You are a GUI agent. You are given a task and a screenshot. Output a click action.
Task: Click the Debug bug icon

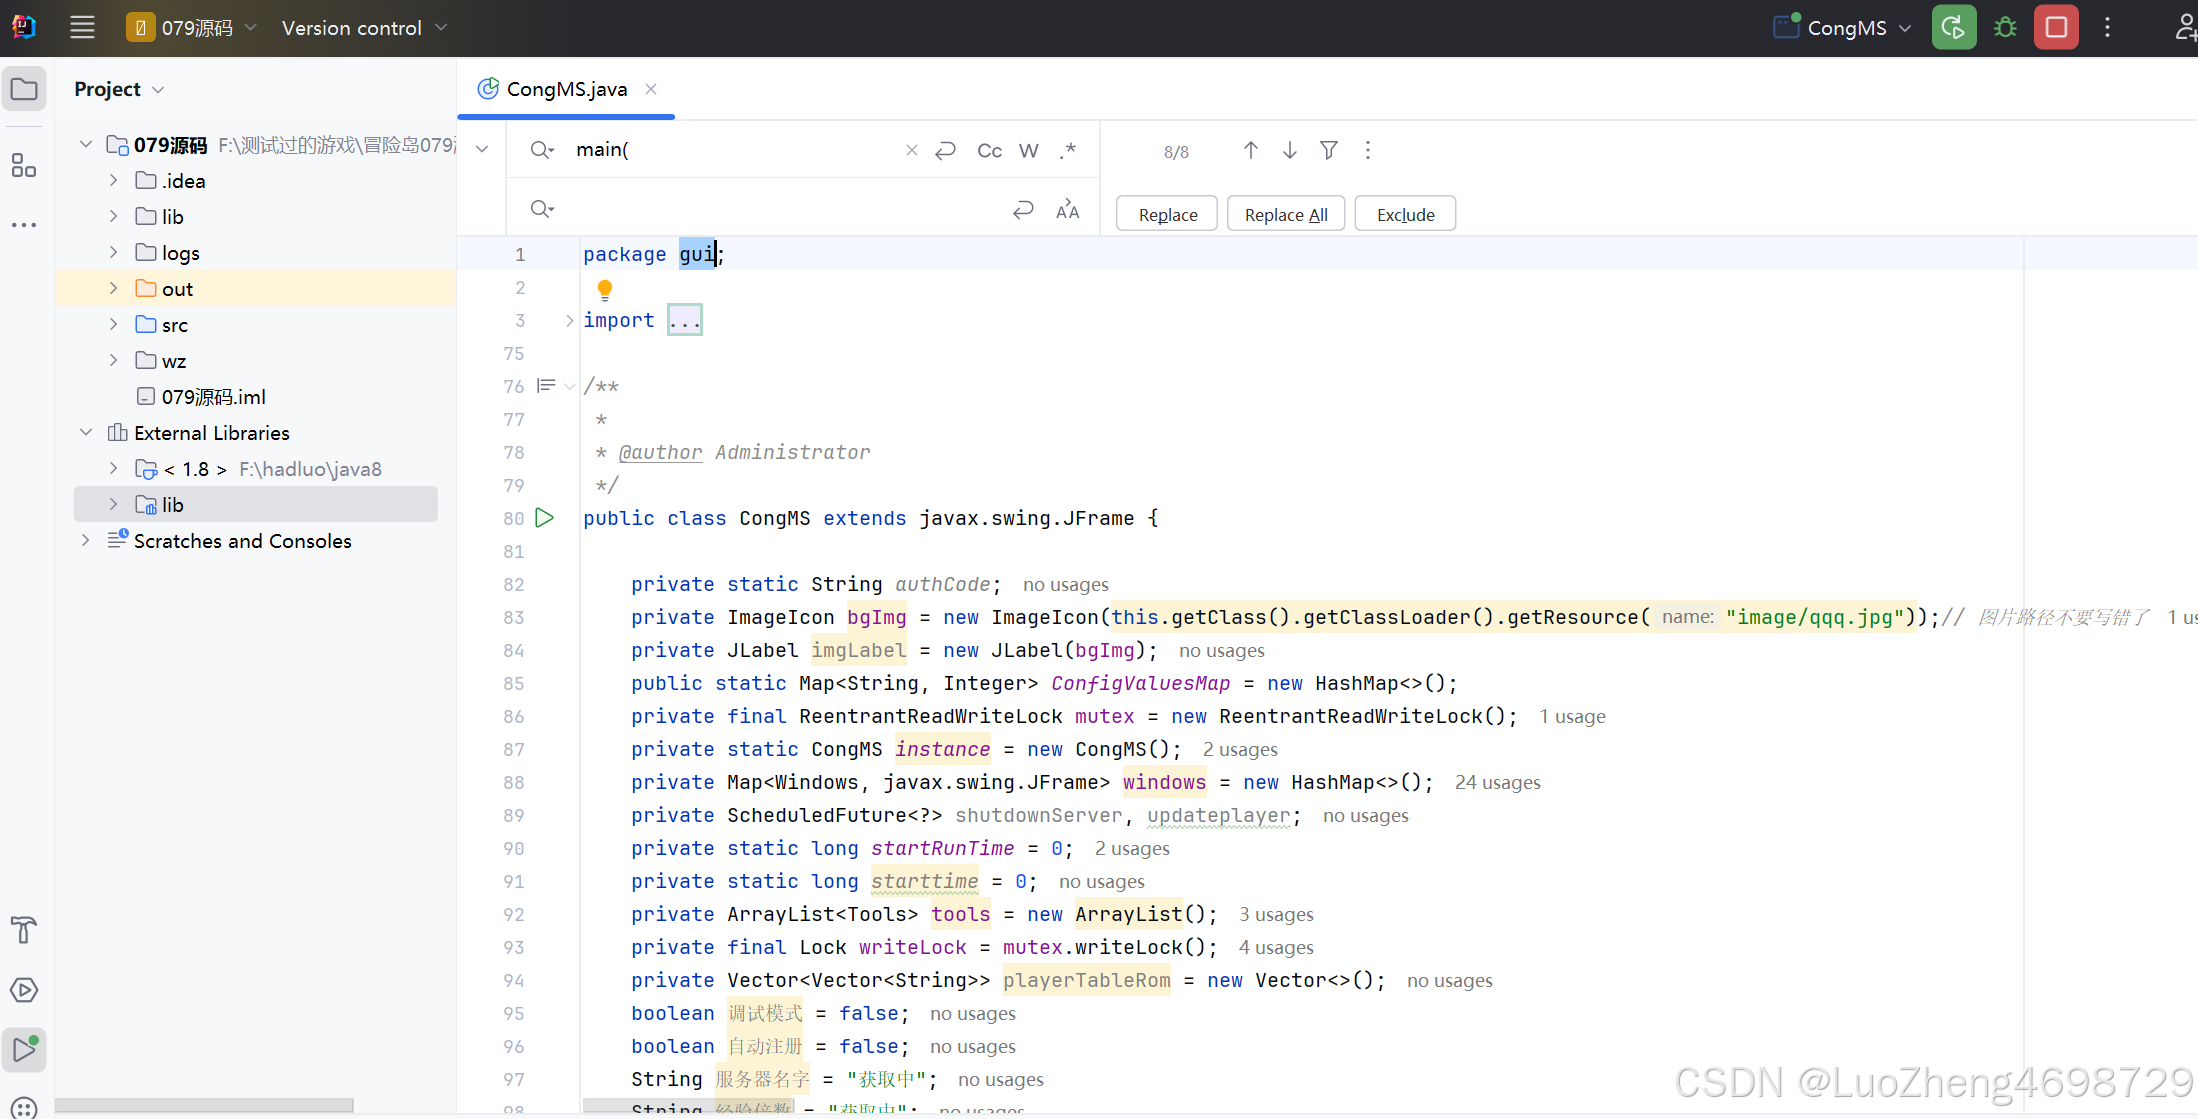2005,27
